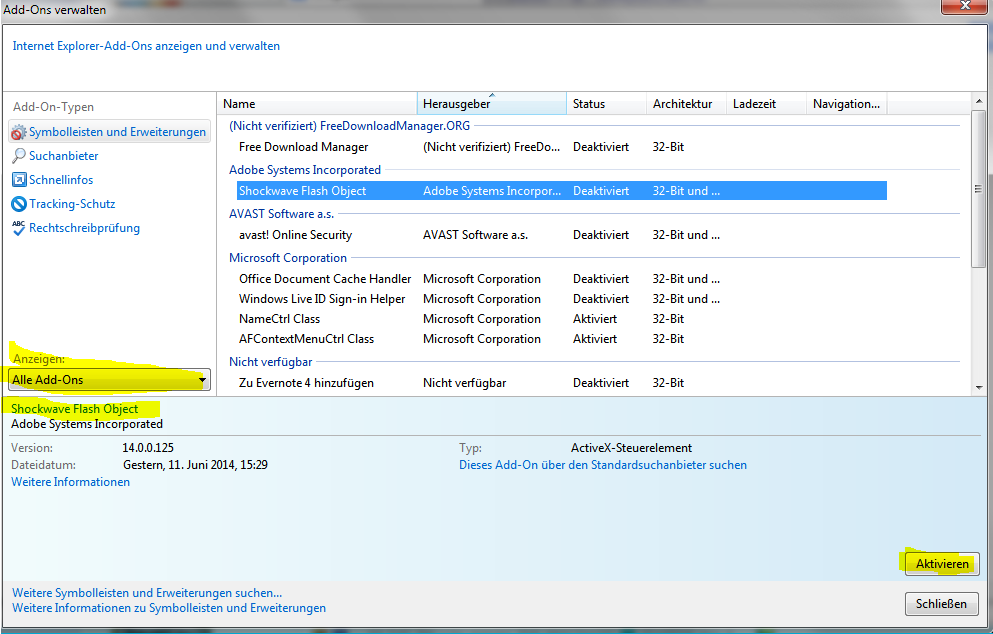Sort by the Name column header
Image resolution: width=993 pixels, height=634 pixels.
click(317, 104)
